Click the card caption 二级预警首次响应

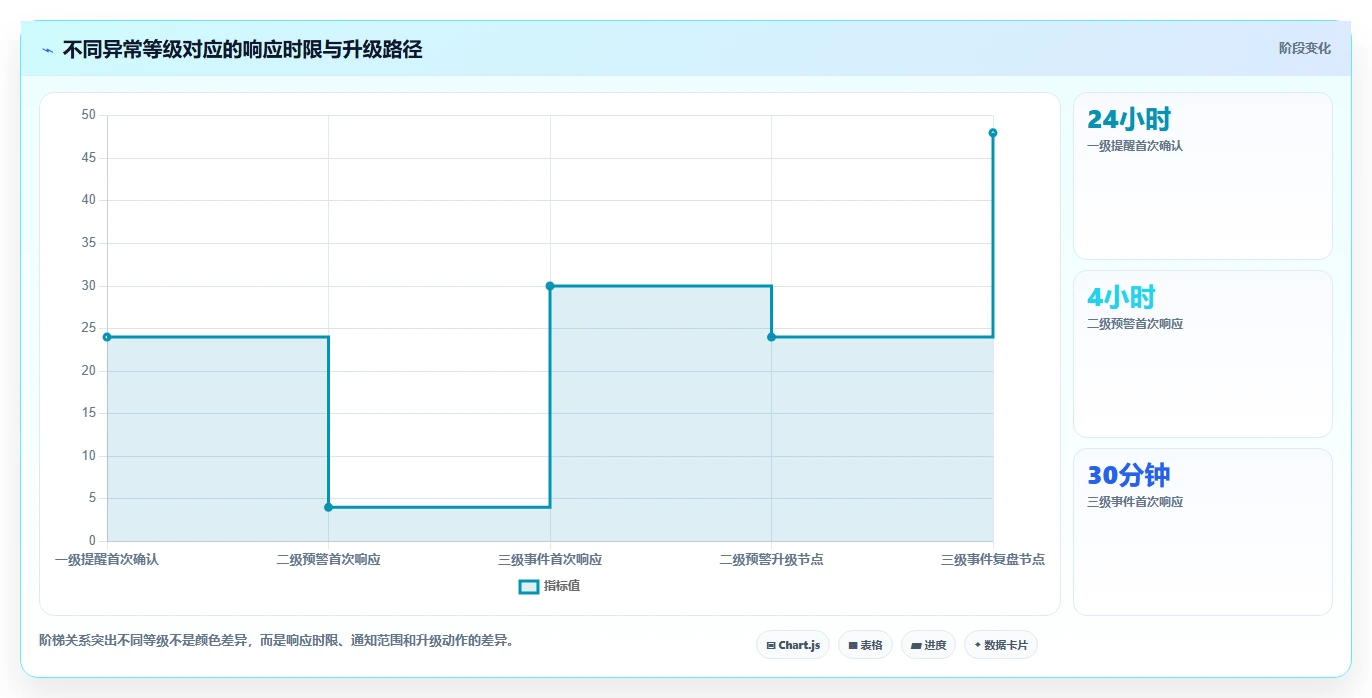pyautogui.click(x=1135, y=324)
